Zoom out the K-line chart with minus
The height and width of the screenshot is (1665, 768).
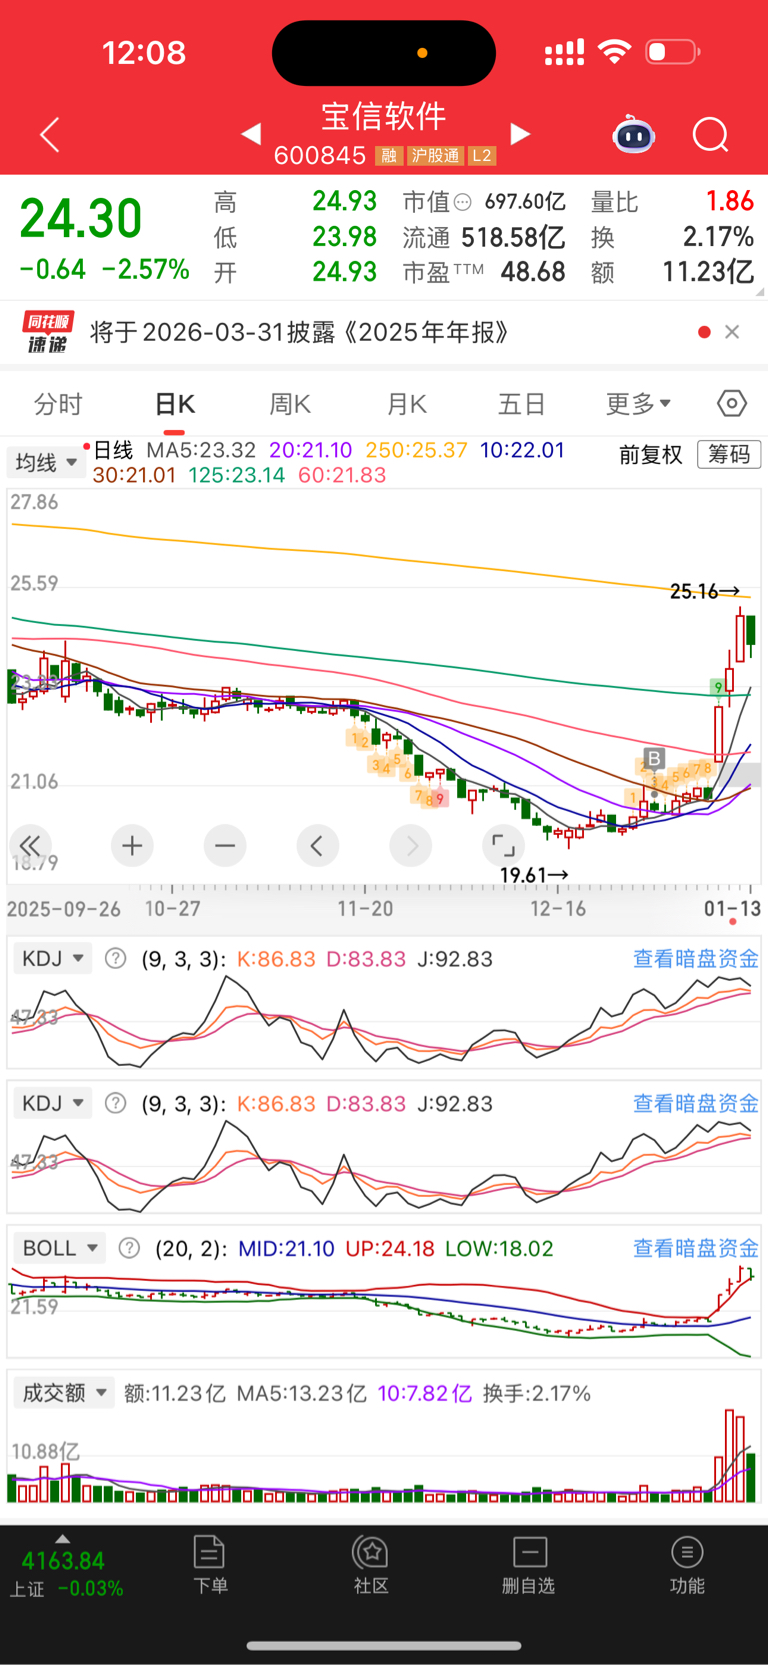click(225, 846)
